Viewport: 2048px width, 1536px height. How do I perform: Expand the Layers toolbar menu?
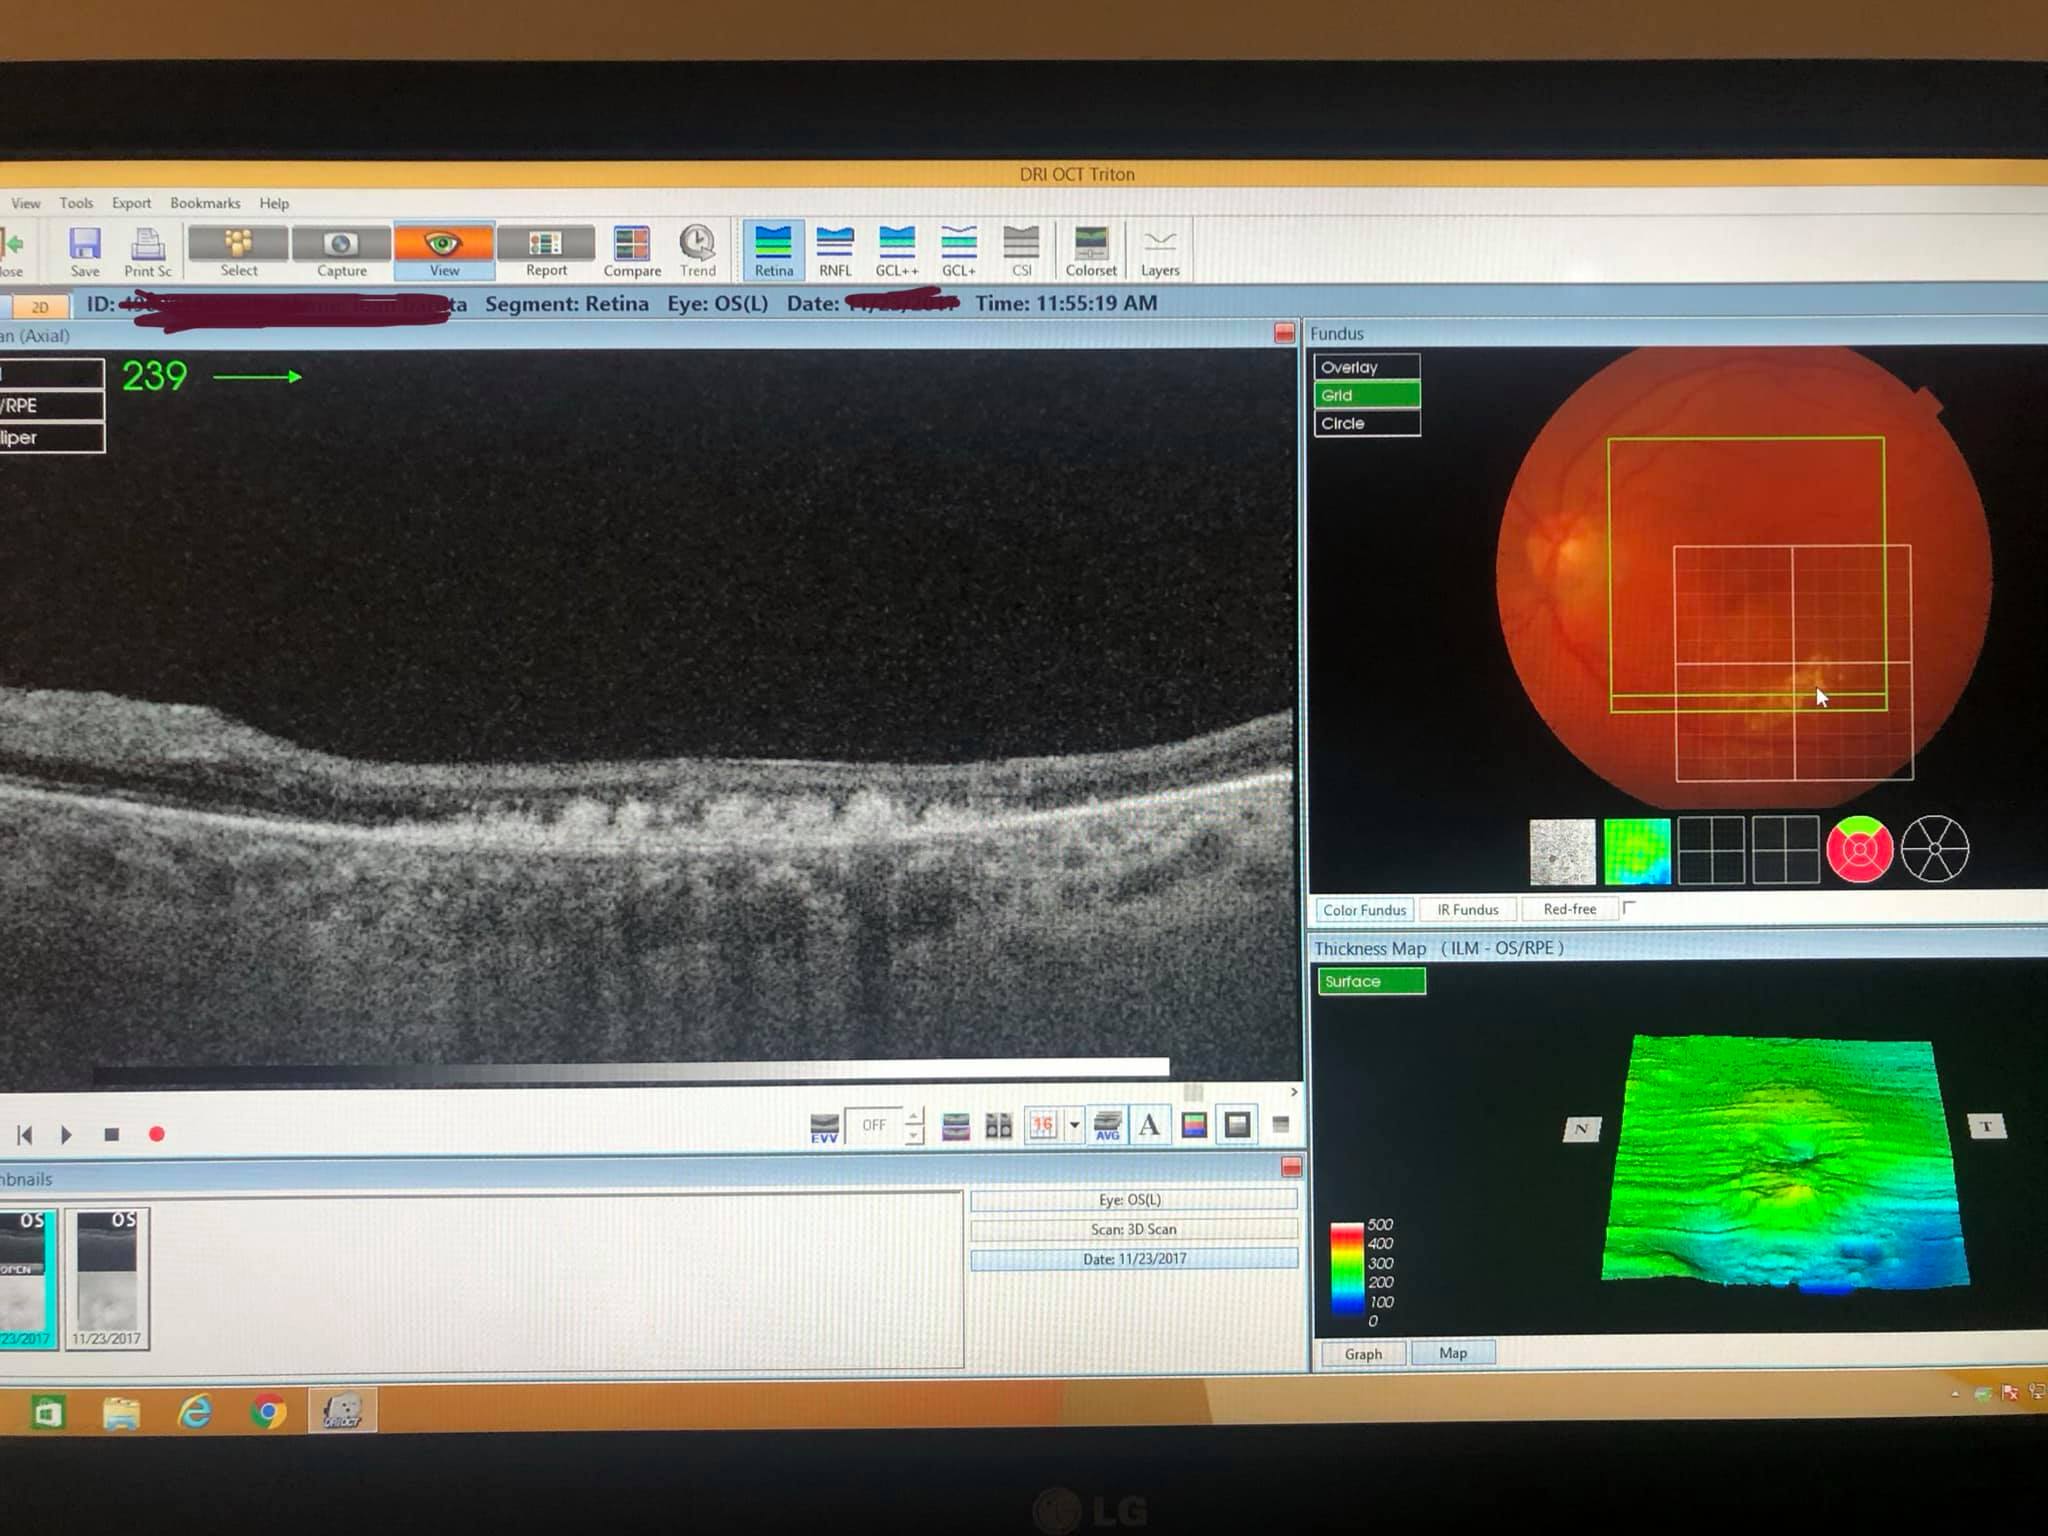click(x=1160, y=250)
